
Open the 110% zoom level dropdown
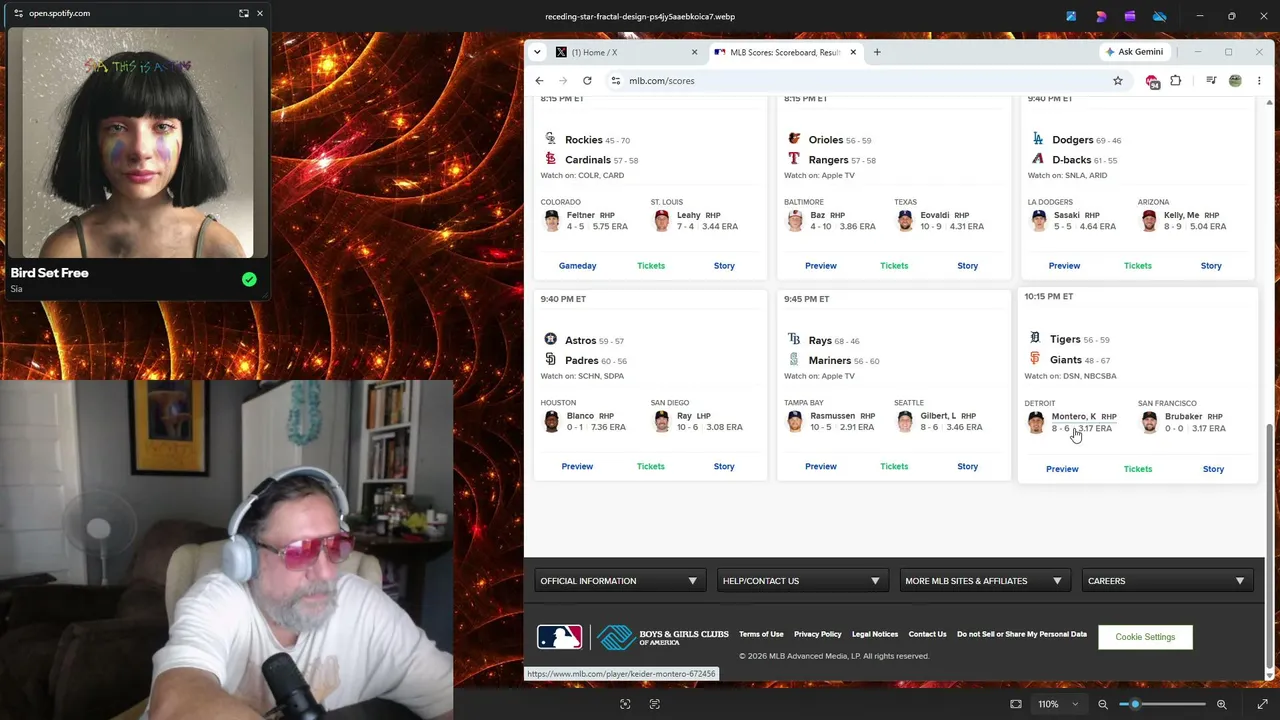click(1058, 704)
